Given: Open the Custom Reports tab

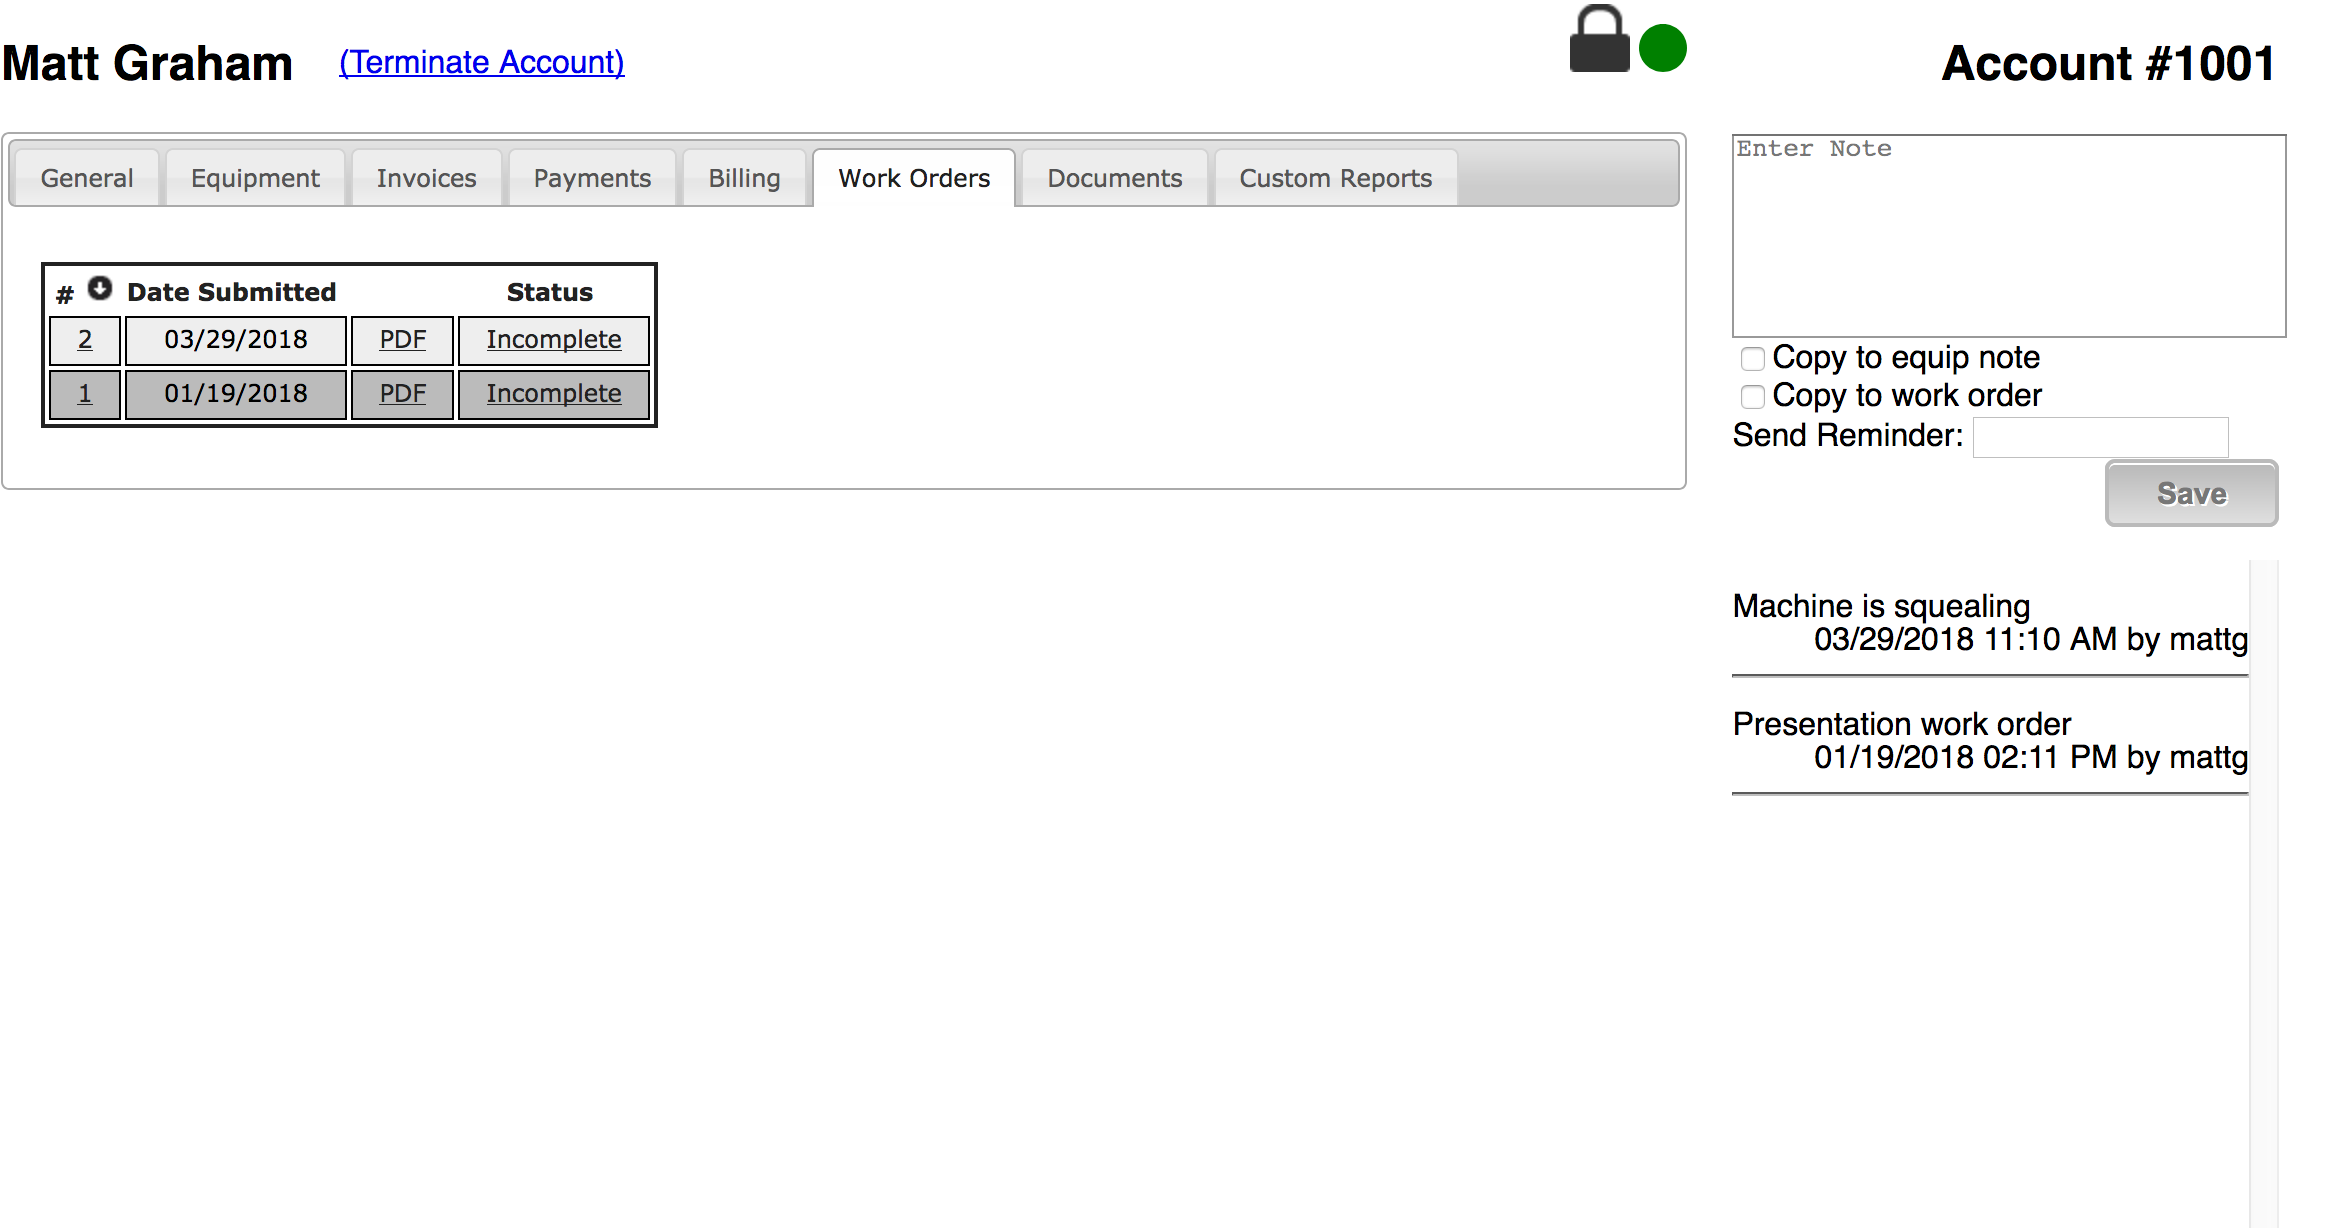Looking at the screenshot, I should 1336,178.
